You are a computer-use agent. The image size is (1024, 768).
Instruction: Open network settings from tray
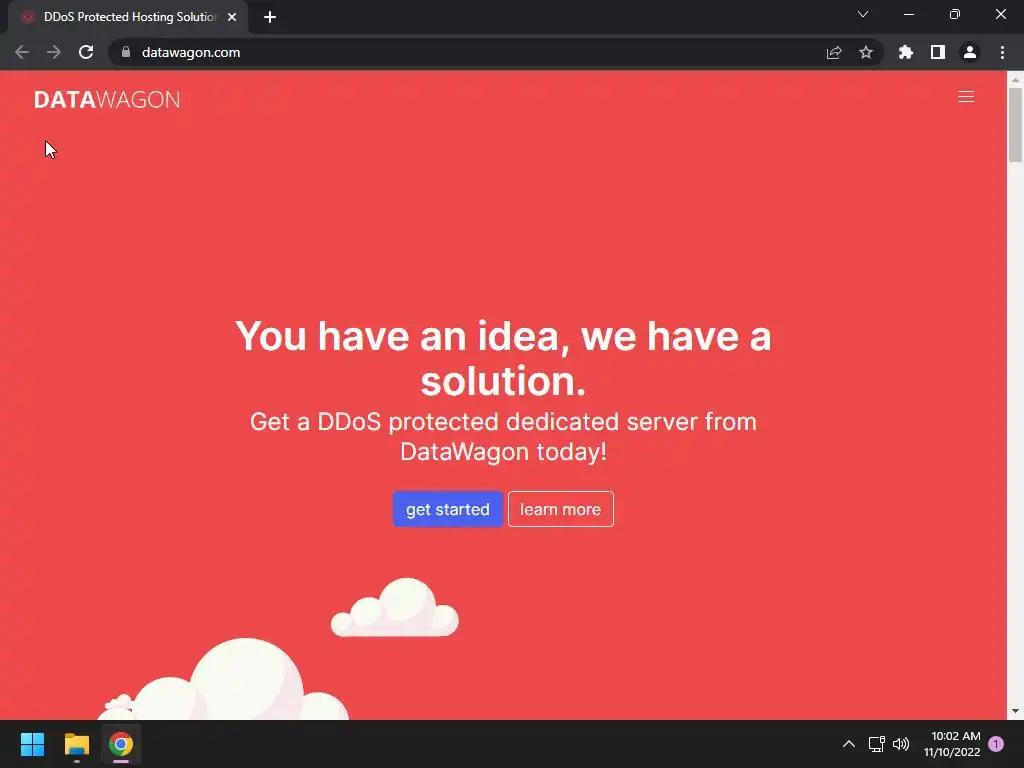(x=876, y=744)
